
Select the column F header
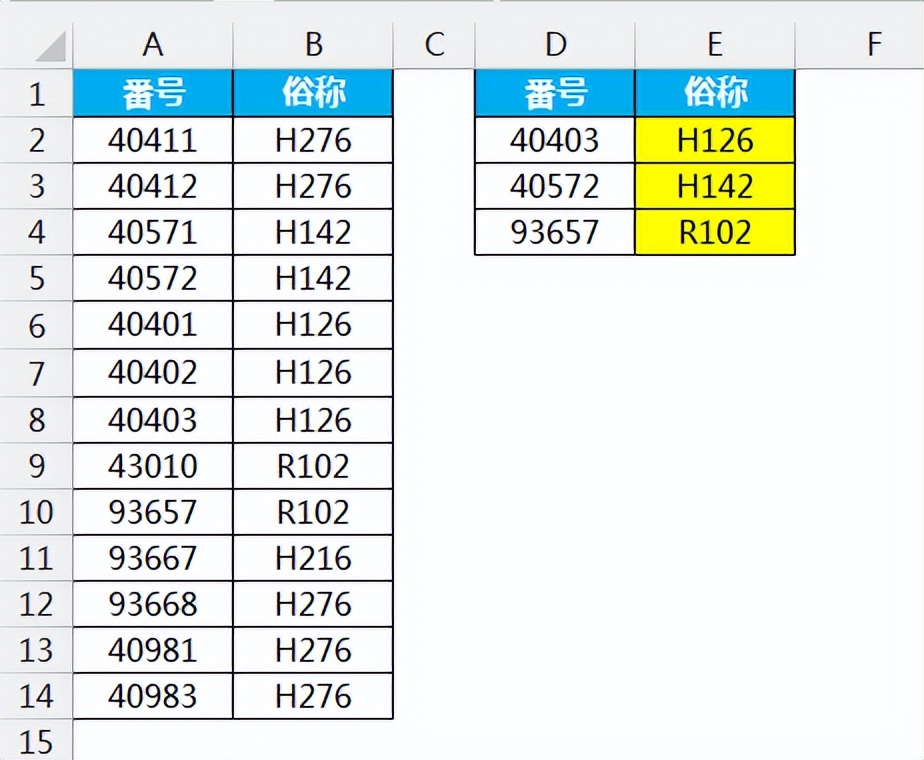tap(874, 45)
